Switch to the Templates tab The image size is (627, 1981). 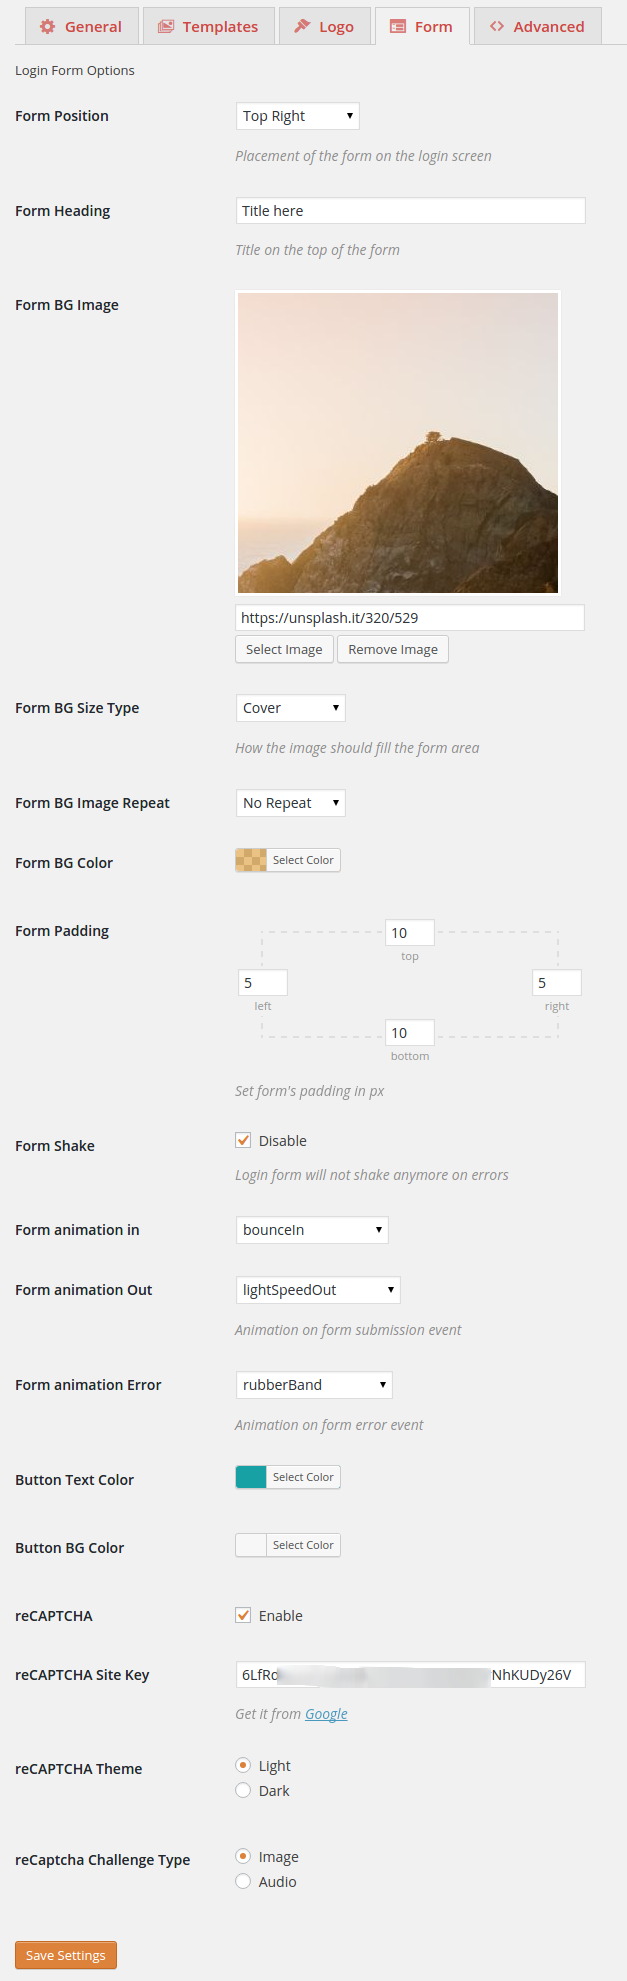(x=208, y=25)
